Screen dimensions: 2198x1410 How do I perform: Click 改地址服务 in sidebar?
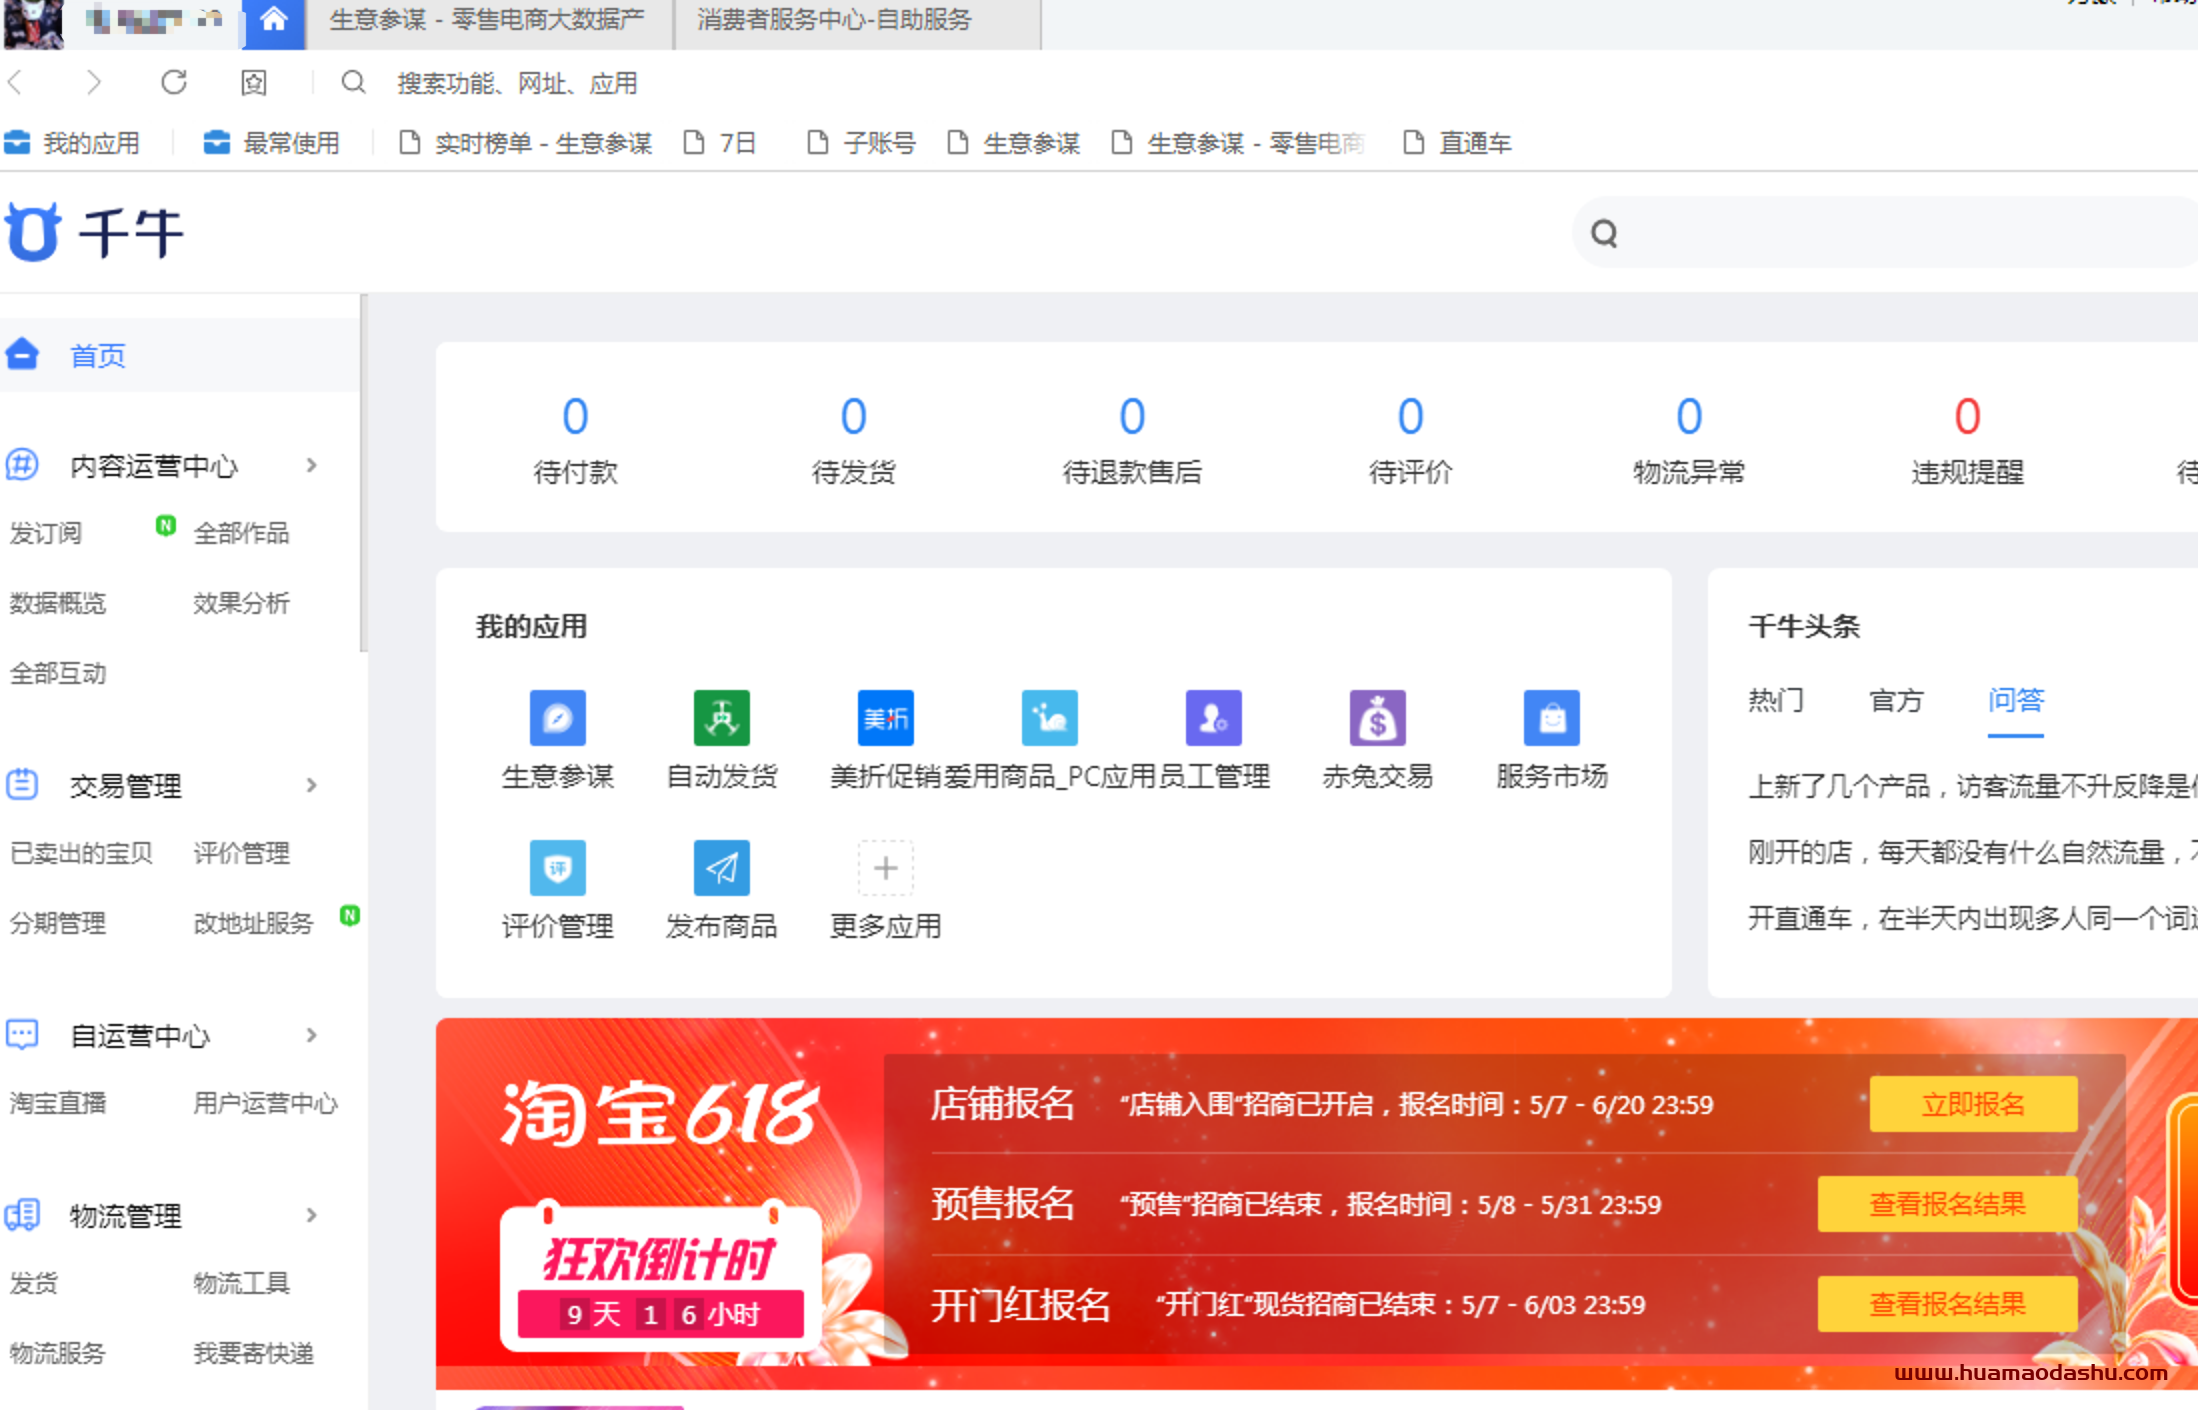click(253, 923)
